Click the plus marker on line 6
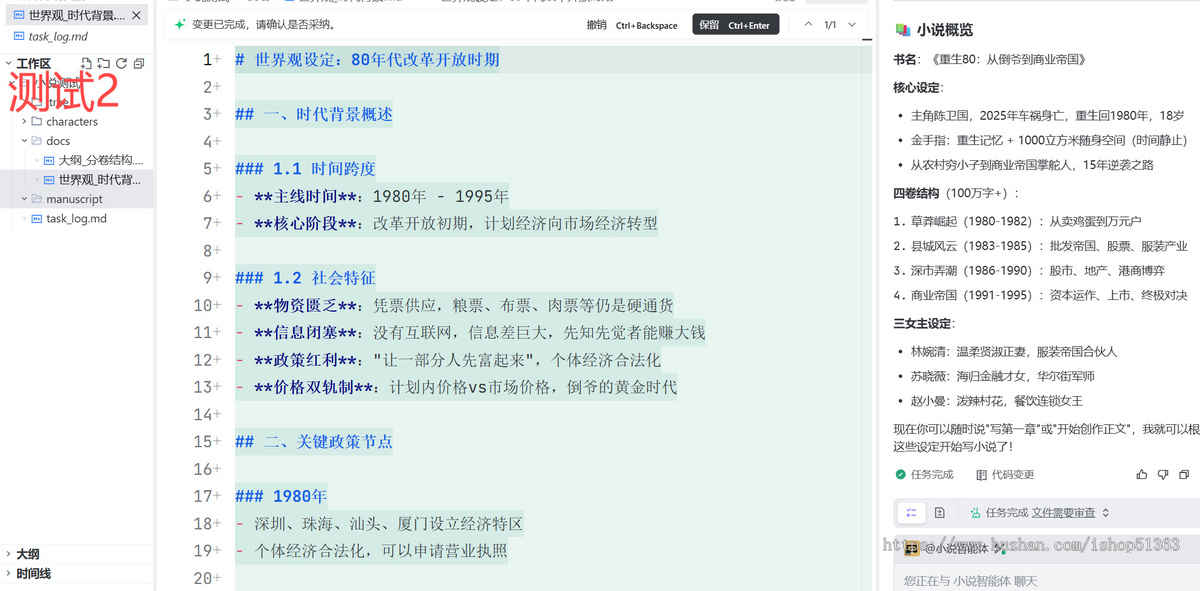The image size is (1200, 591). (216, 196)
